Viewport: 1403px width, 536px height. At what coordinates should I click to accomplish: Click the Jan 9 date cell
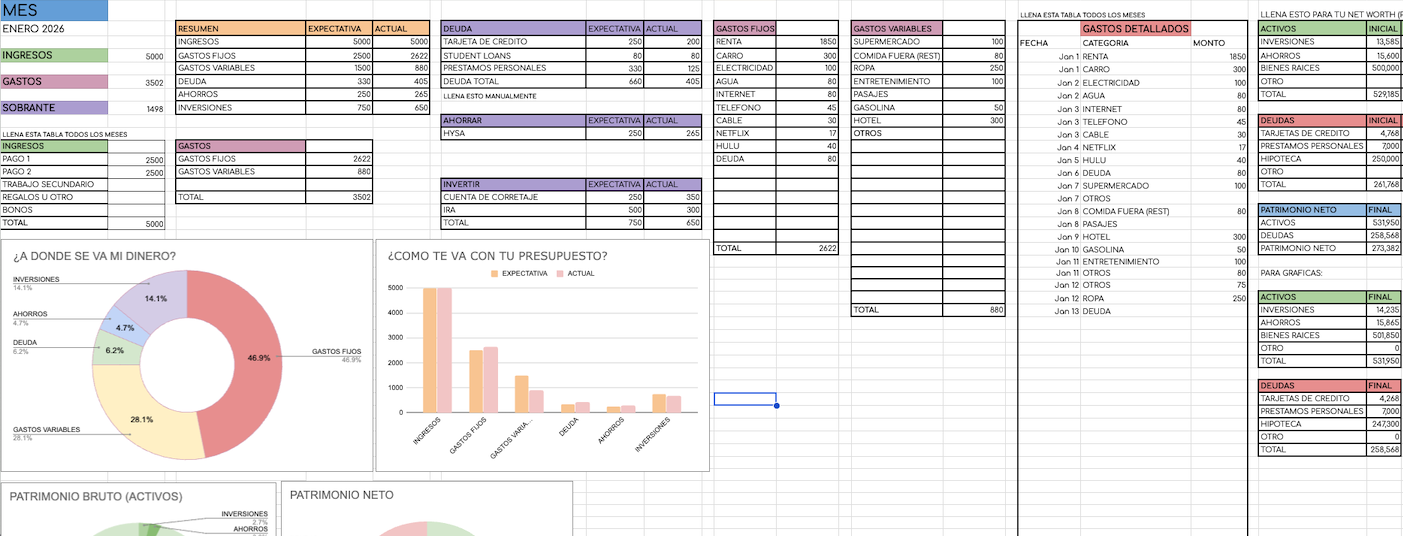(x=1049, y=237)
